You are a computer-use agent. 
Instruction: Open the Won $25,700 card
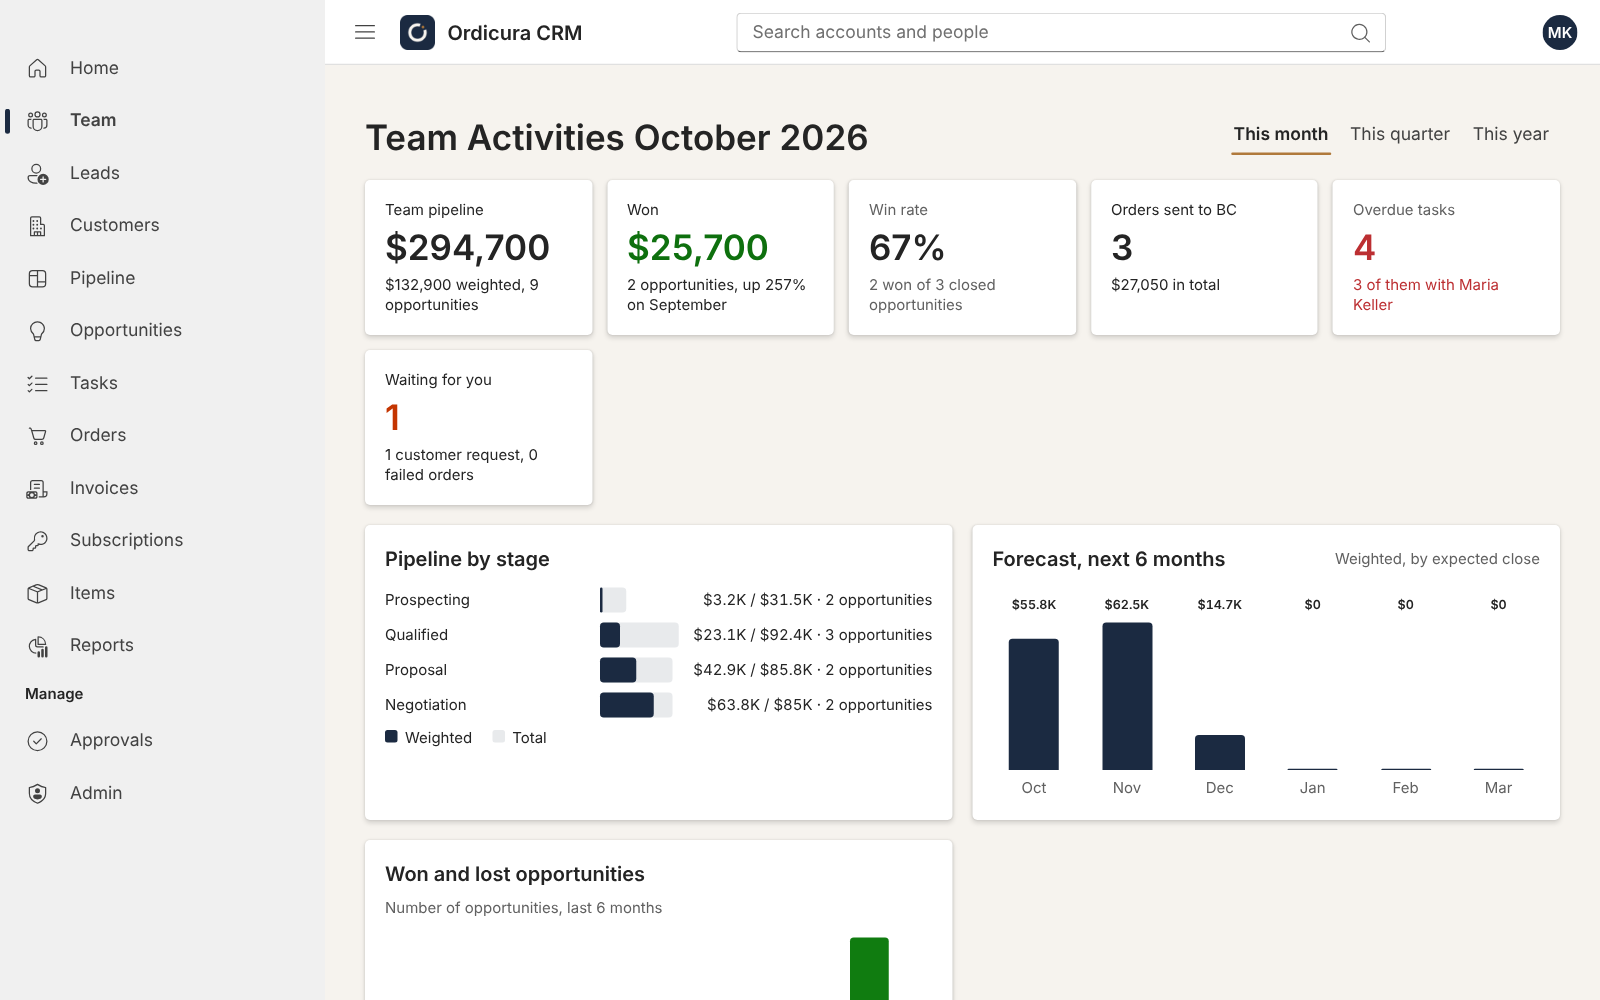click(x=721, y=258)
